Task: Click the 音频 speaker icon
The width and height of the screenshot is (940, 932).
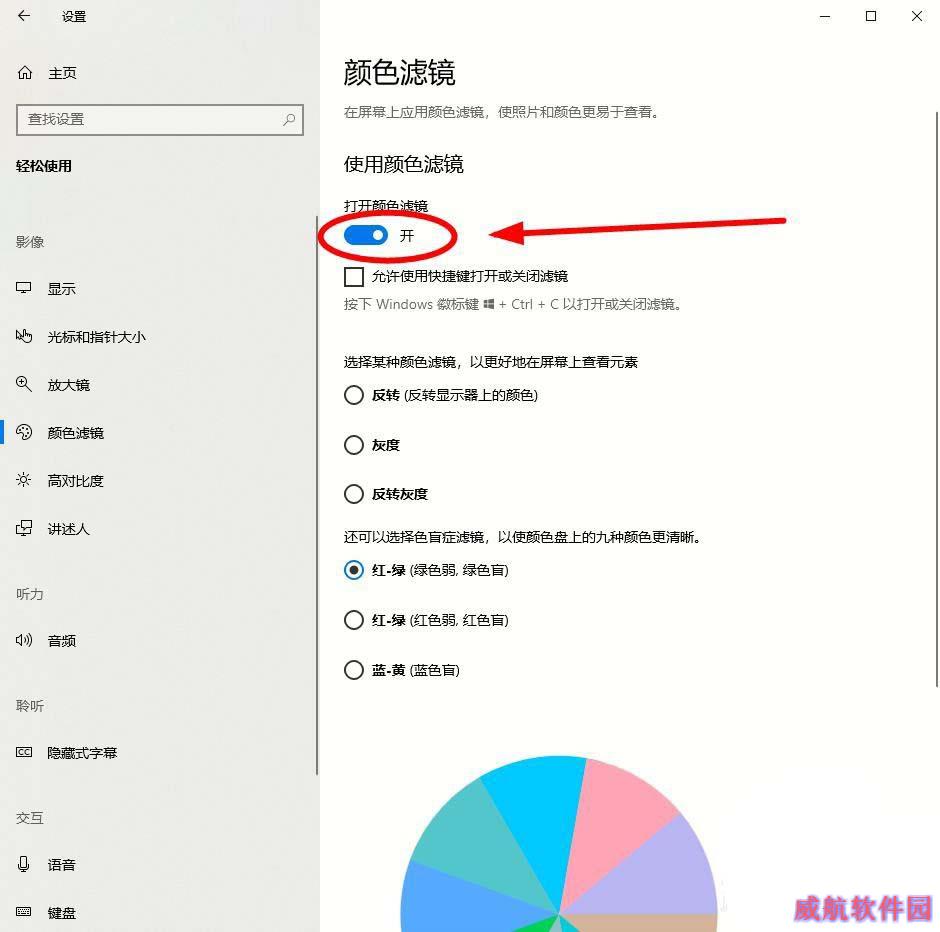Action: coord(23,640)
